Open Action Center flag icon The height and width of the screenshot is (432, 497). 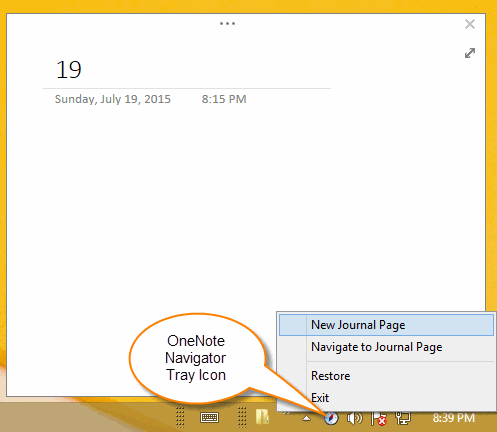click(x=379, y=418)
